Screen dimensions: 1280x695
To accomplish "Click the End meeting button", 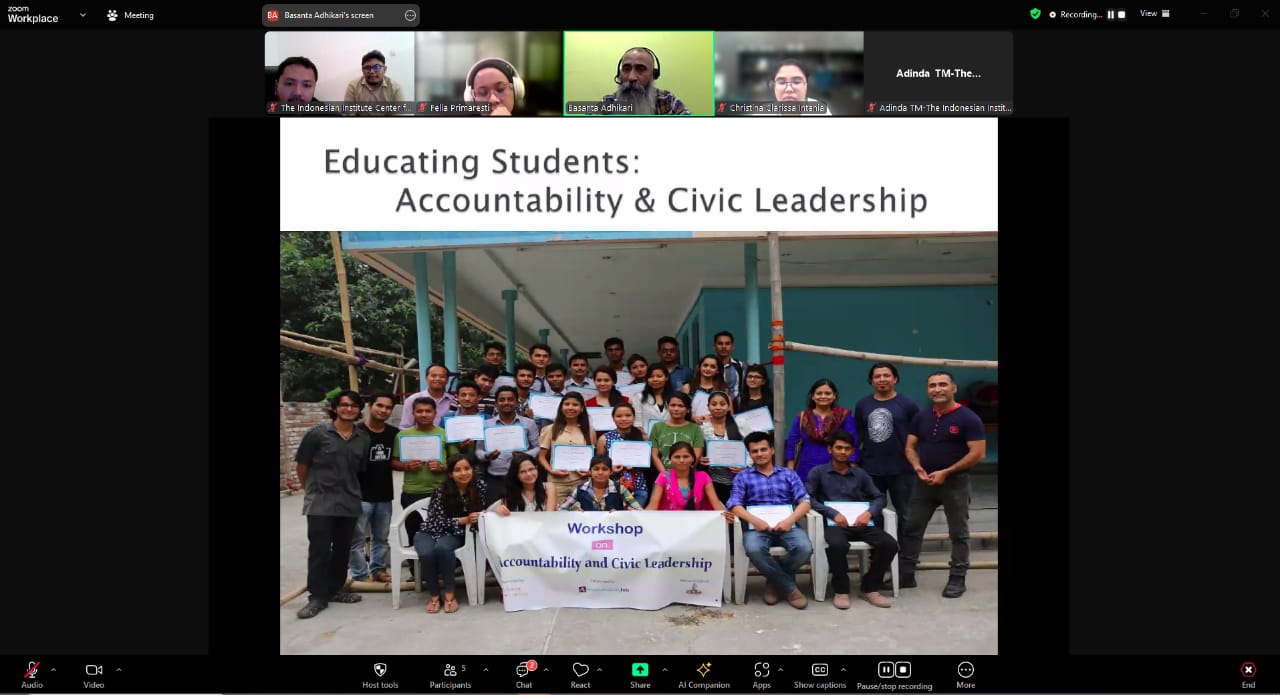I will [x=1248, y=670].
